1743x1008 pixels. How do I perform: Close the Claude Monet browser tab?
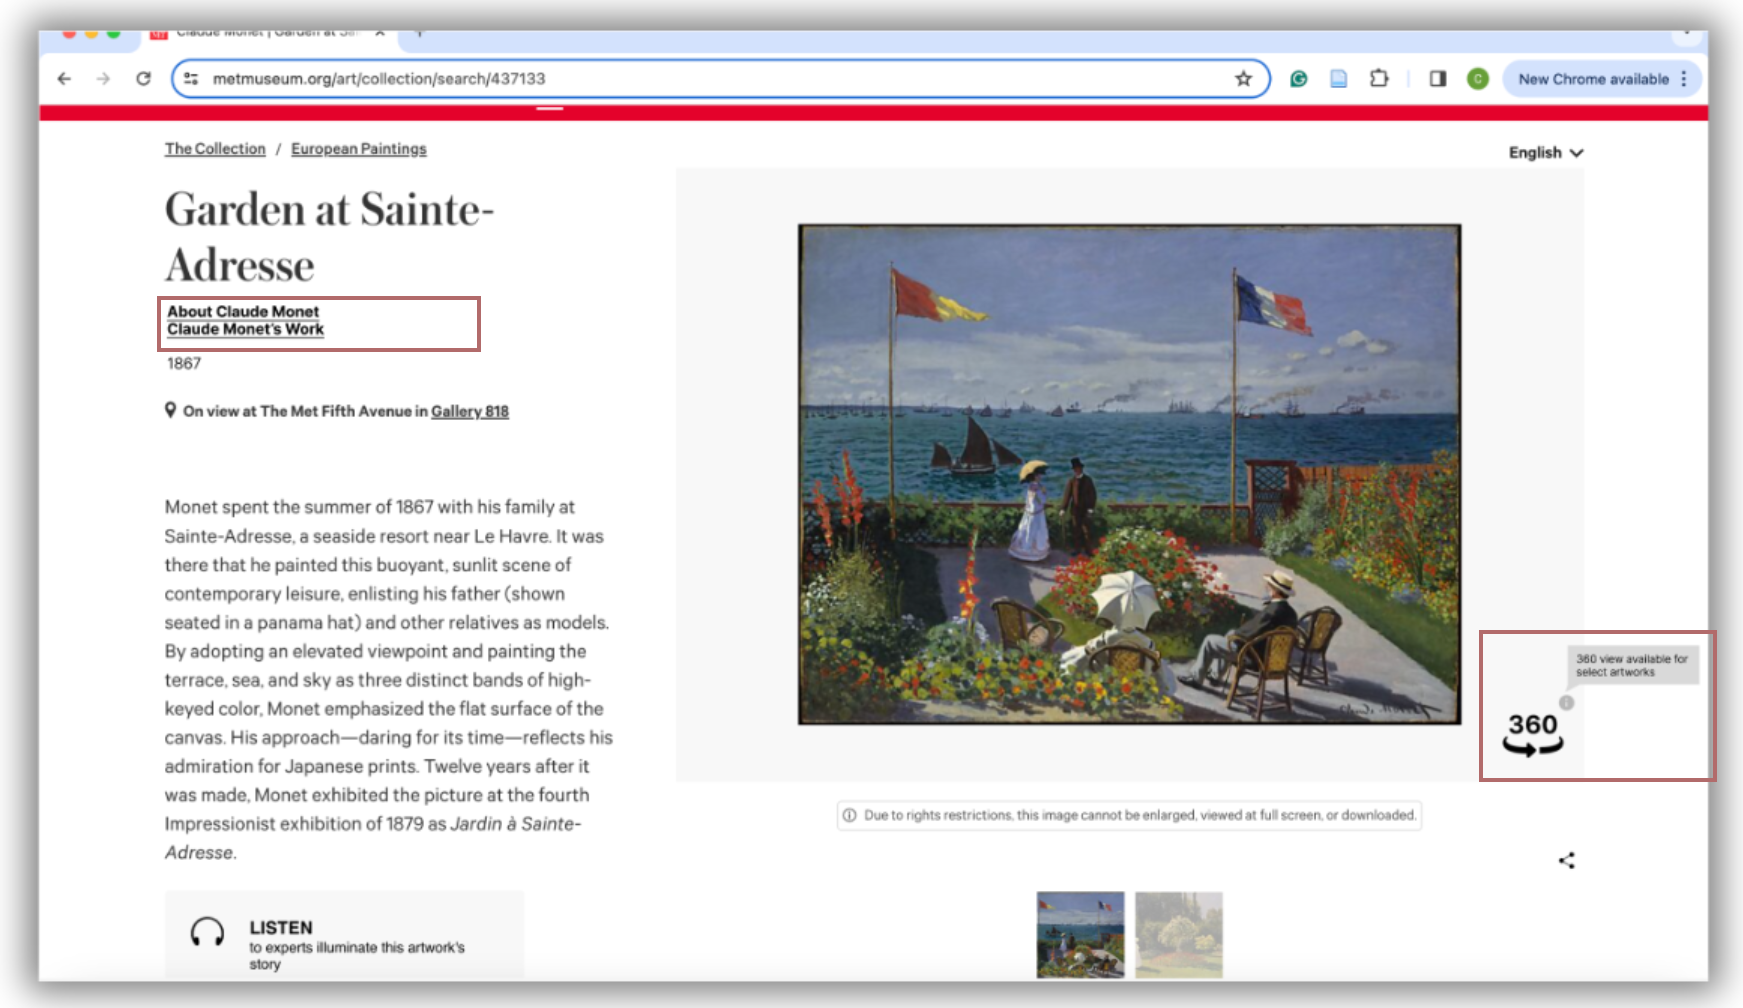pyautogui.click(x=380, y=33)
